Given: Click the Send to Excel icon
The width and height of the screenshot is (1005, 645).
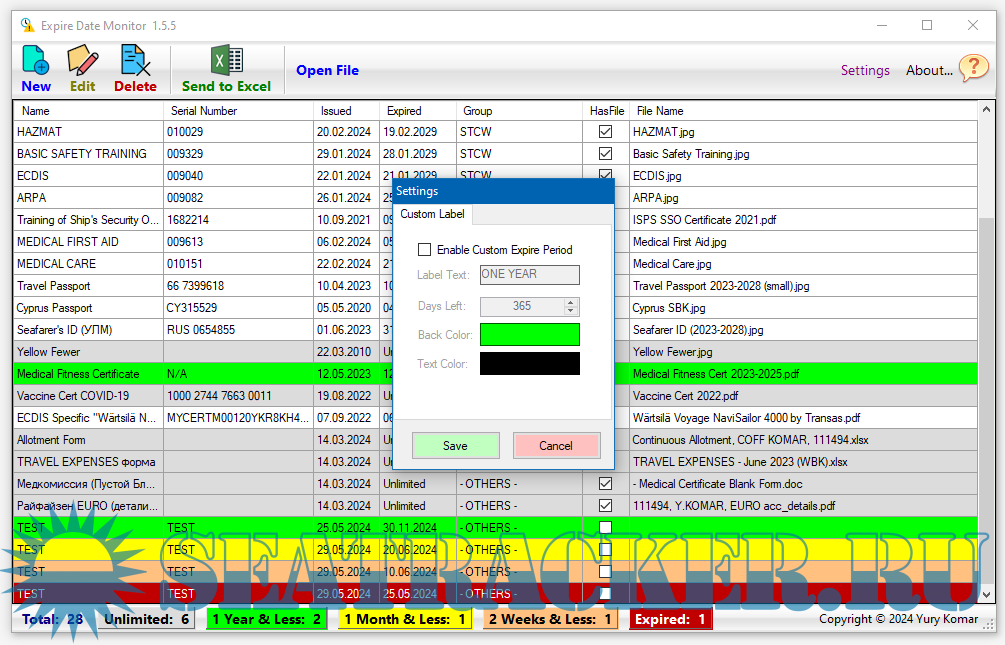Looking at the screenshot, I should pos(226,62).
